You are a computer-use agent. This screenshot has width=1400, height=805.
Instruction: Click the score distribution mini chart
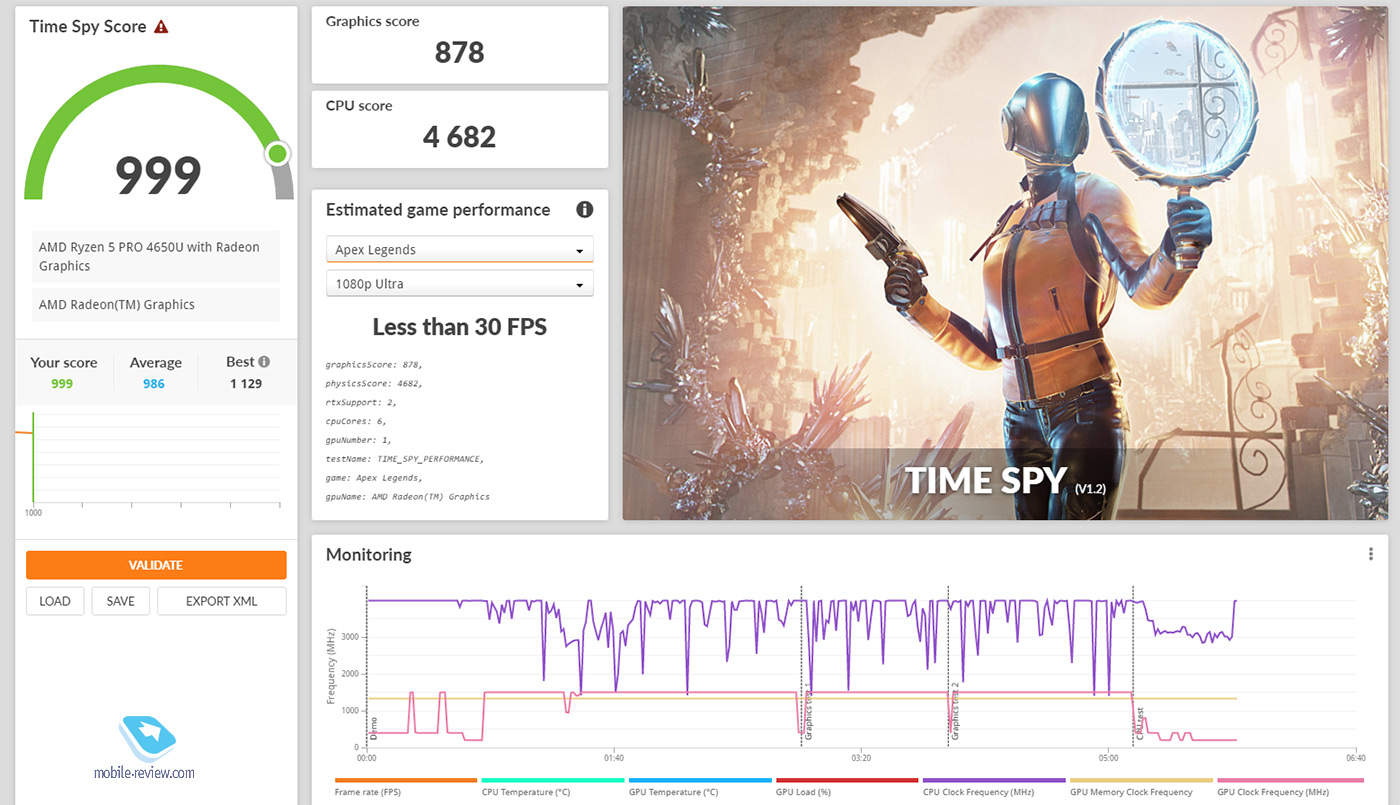point(150,458)
